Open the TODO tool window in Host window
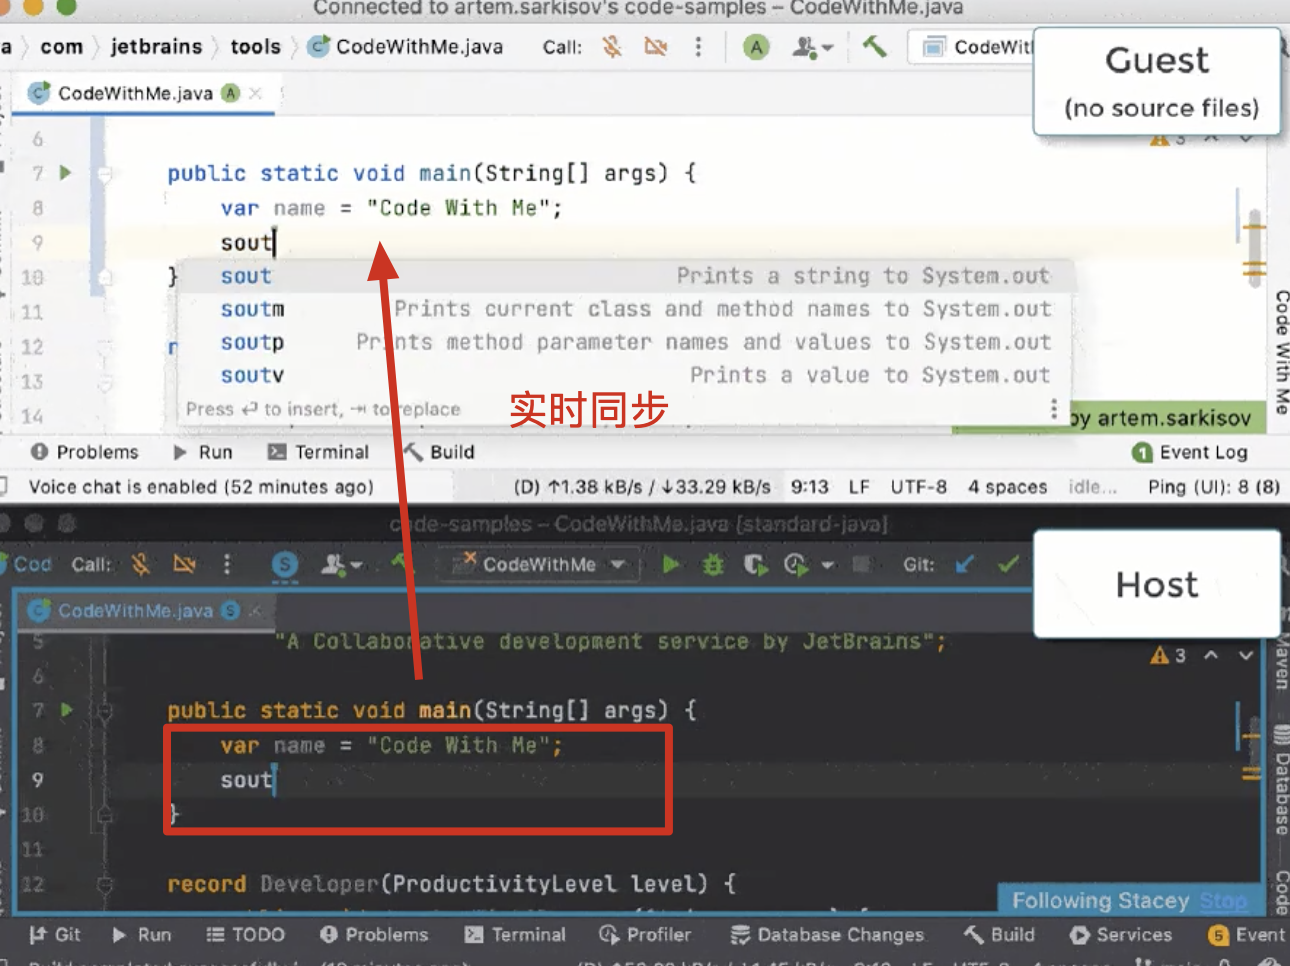The width and height of the screenshot is (1290, 966). pyautogui.click(x=246, y=934)
